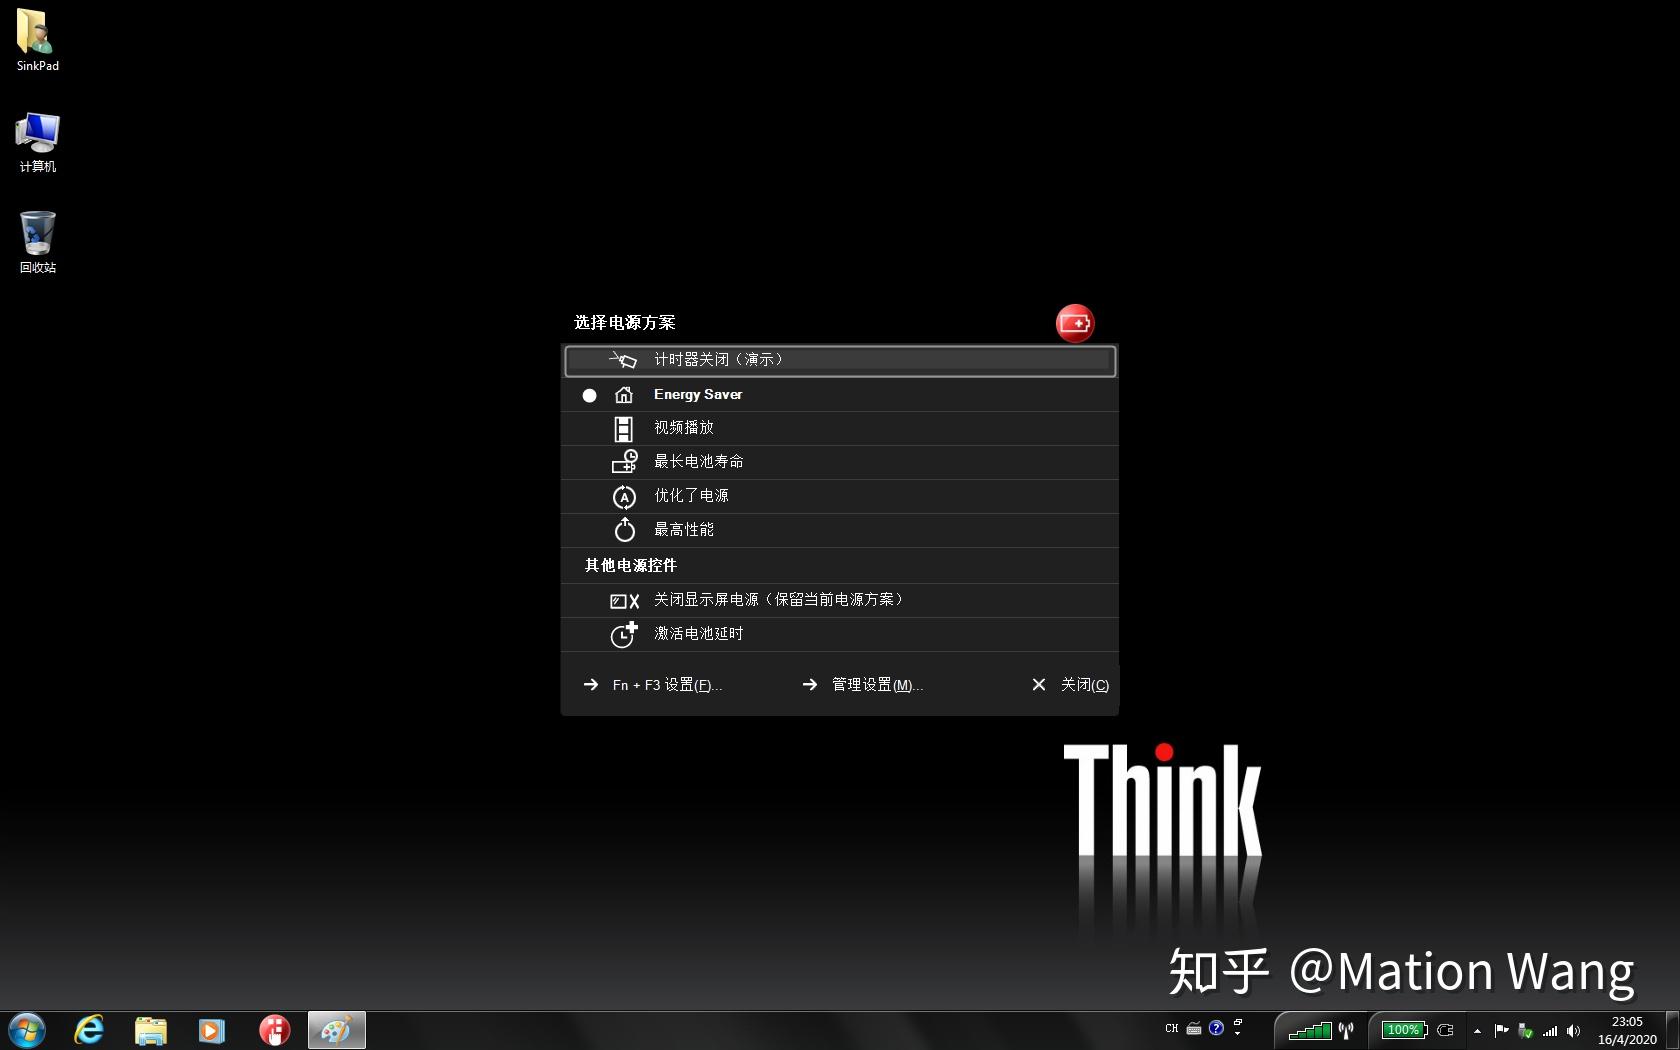1680x1050 pixels.
Task: Click the clock showing 23:05 in tray
Action: 1624,1023
